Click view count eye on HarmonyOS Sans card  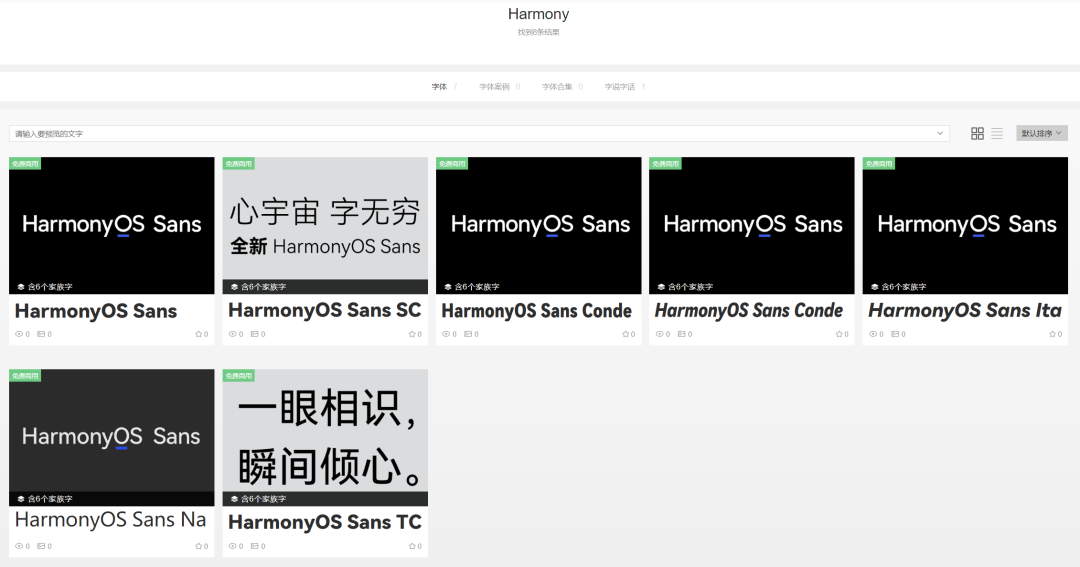click(19, 334)
